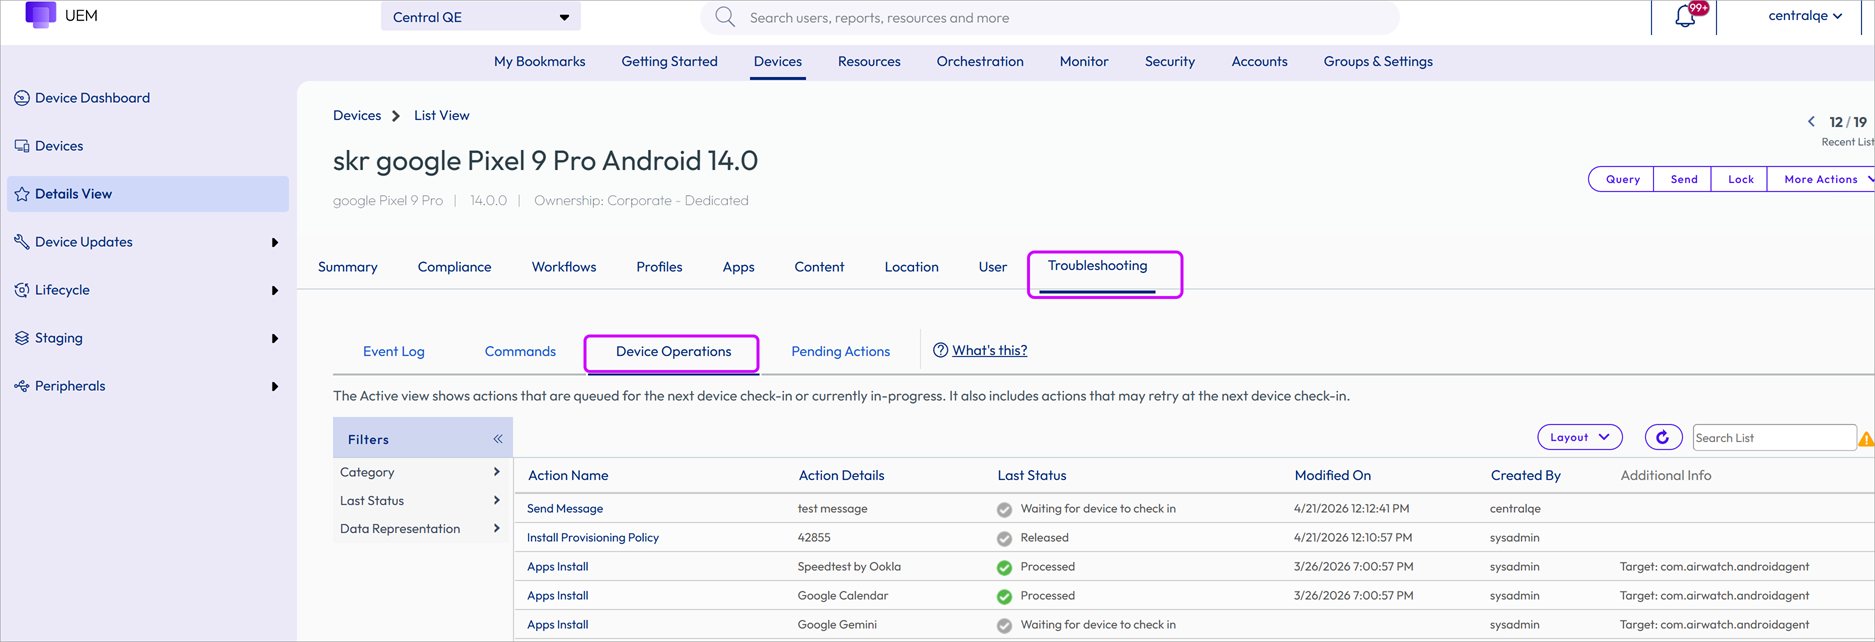Viewport: 1875px width, 642px height.
Task: Open the My Bookmarks menu
Action: pos(540,61)
